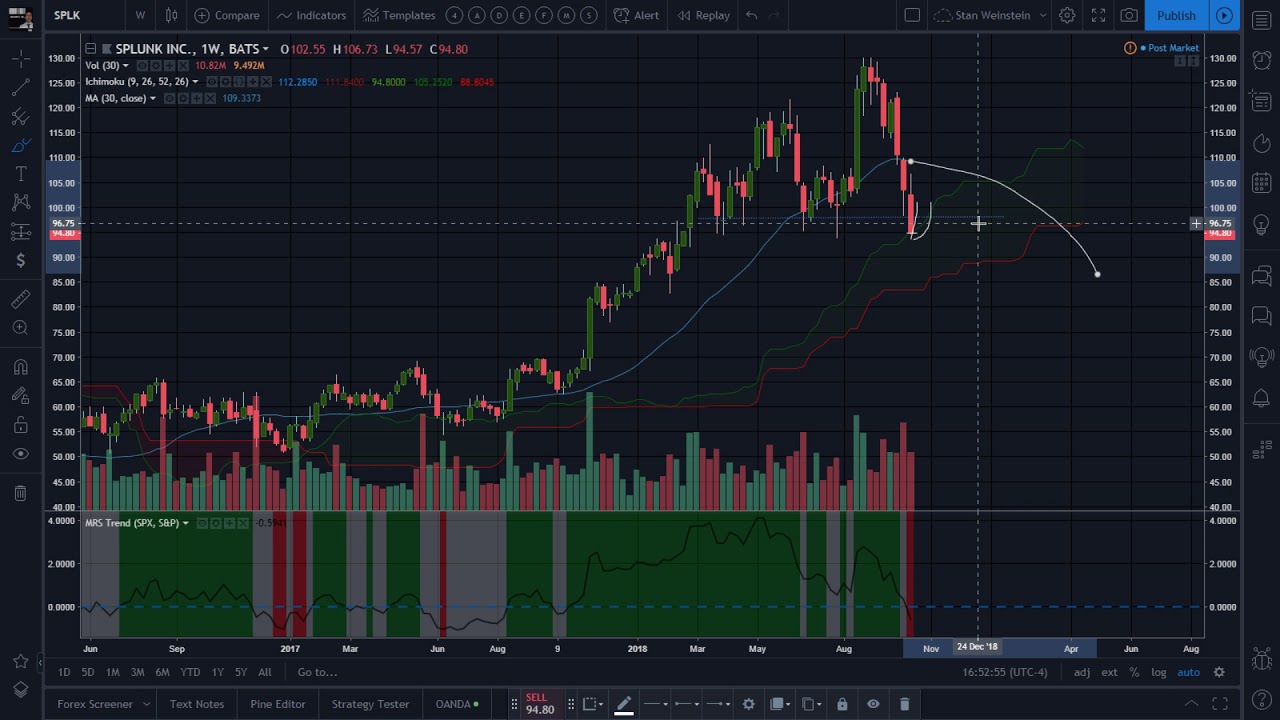1280x720 pixels.
Task: Select the YTD date range
Action: point(190,672)
